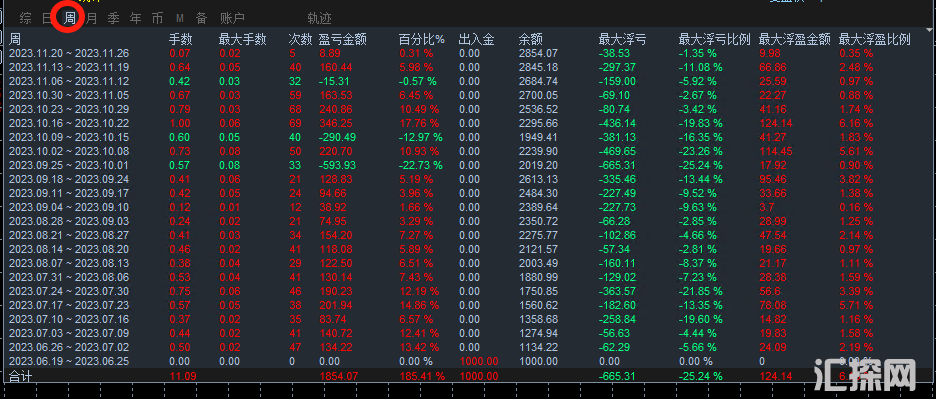The image size is (936, 399).
Task: Select the 2023.06.19 ~ 2023.06.25 row
Action: pyautogui.click(x=468, y=361)
